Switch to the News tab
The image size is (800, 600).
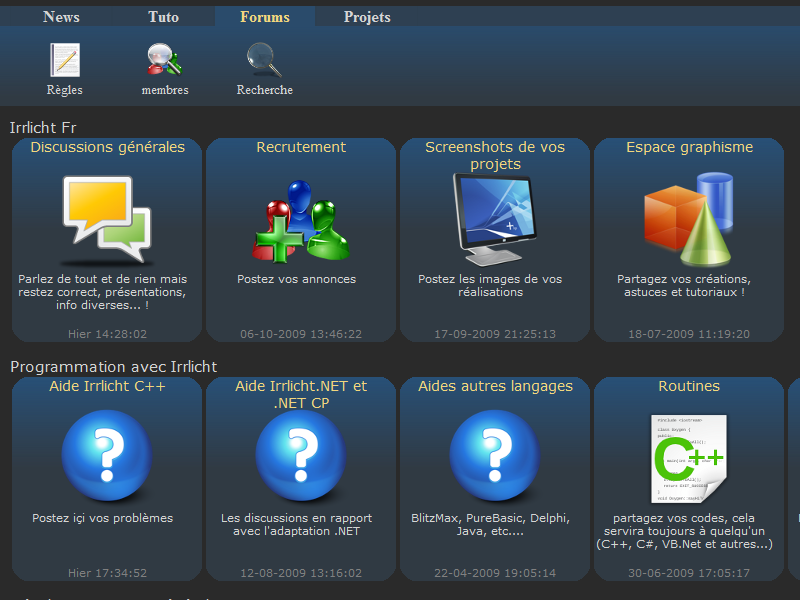coord(61,17)
